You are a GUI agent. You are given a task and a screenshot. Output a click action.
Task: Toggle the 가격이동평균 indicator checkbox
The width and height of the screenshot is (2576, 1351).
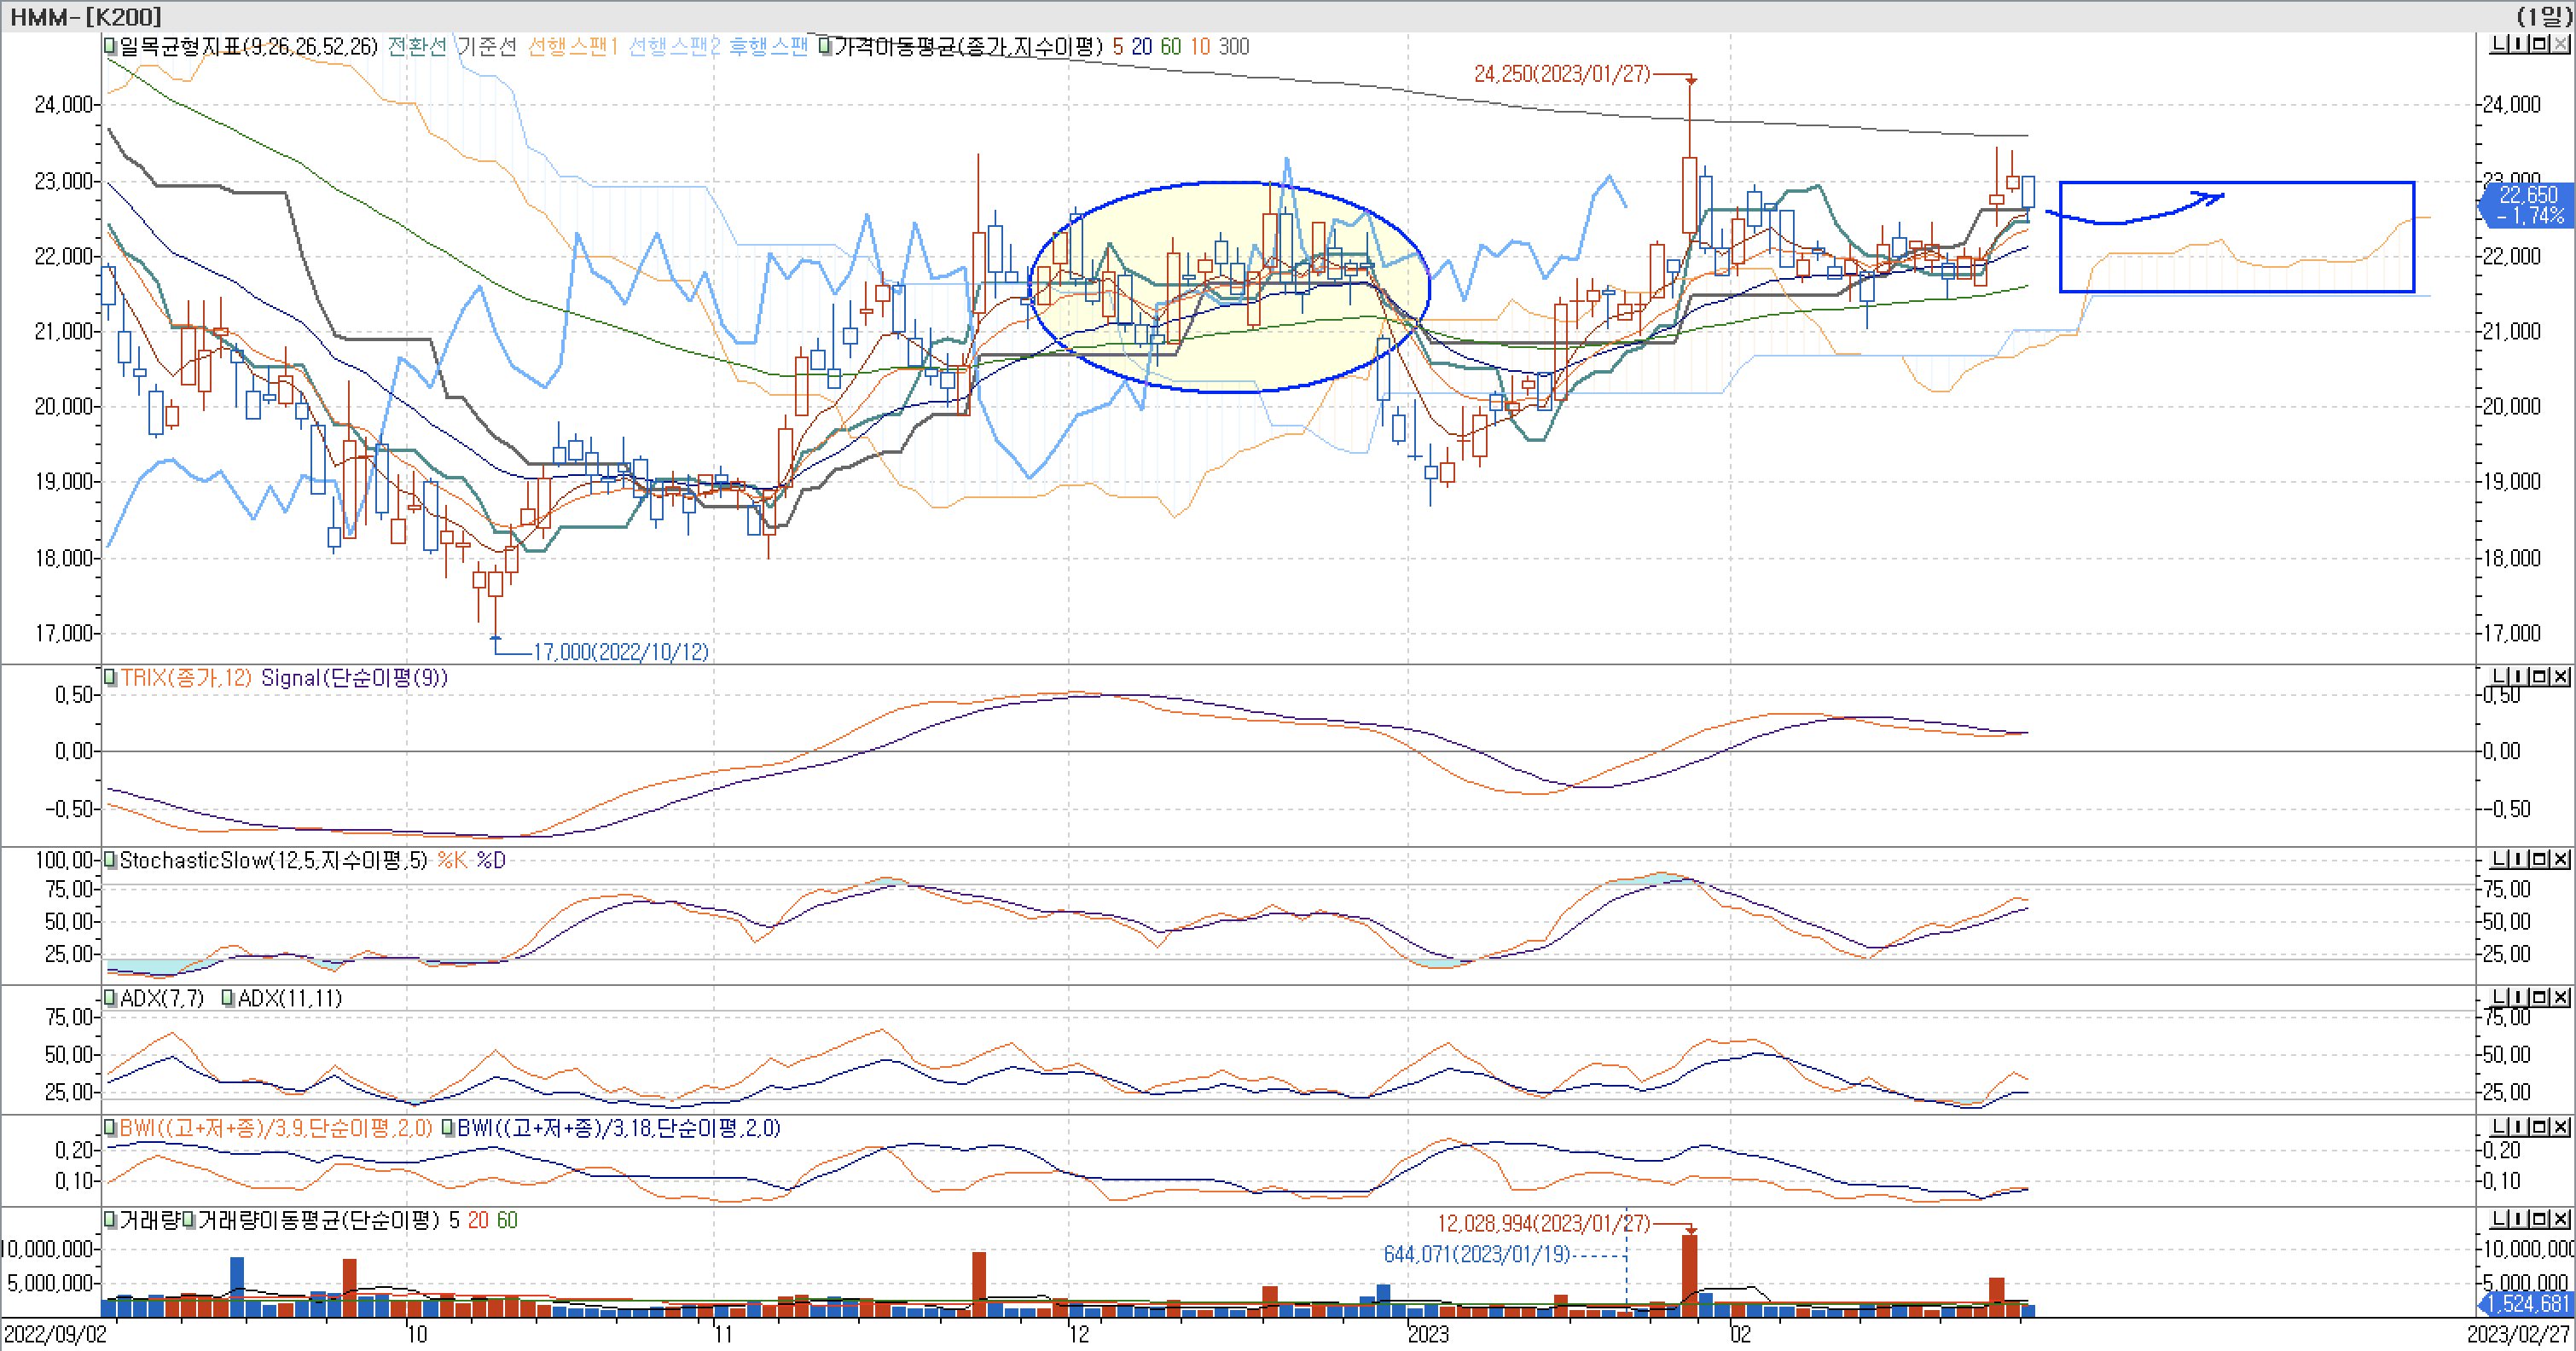click(825, 46)
